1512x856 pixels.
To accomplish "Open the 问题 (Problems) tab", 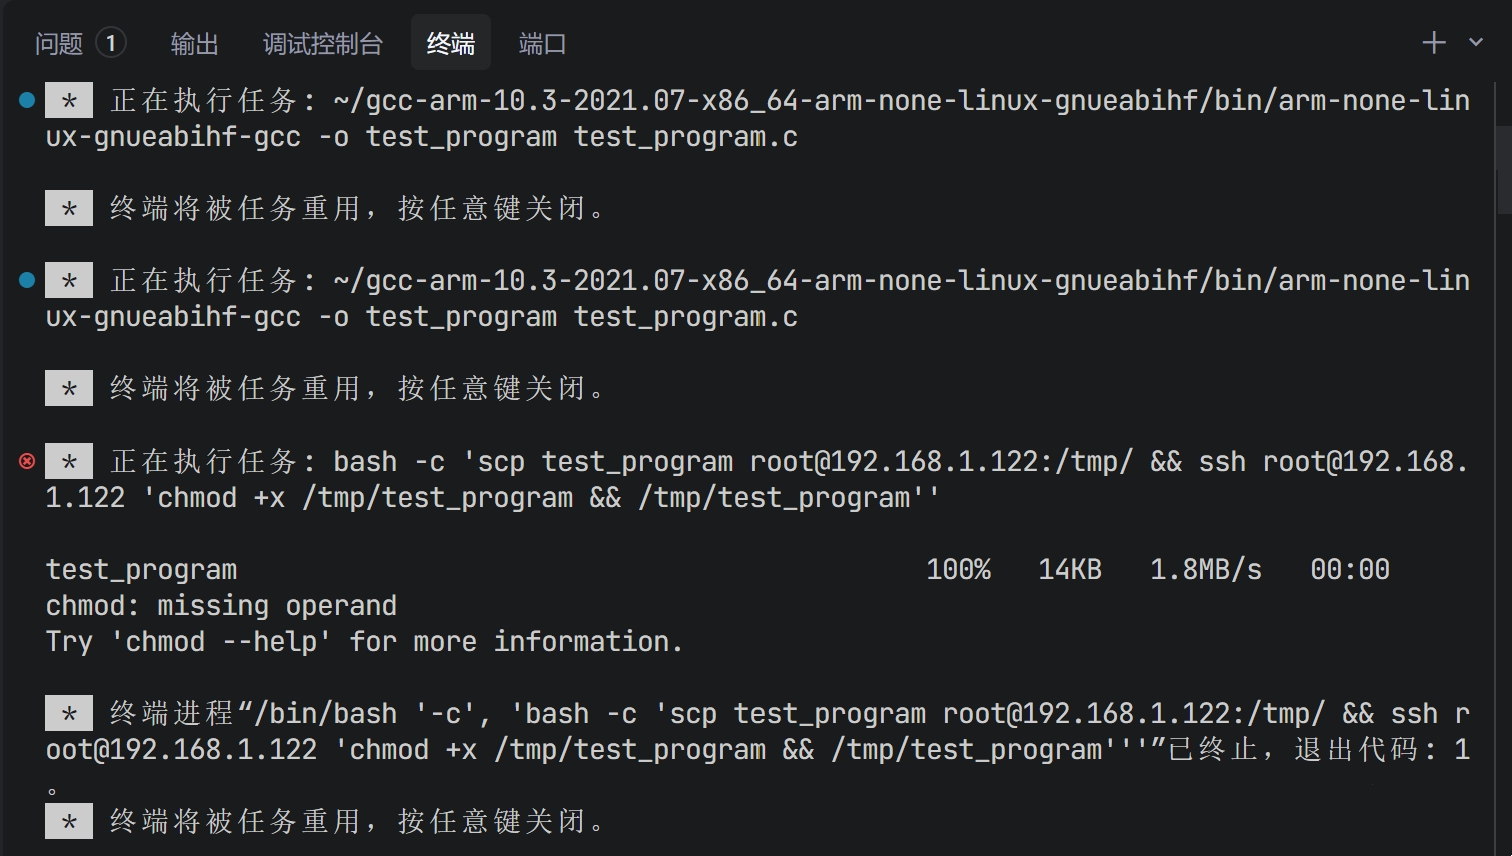I will click(x=59, y=44).
